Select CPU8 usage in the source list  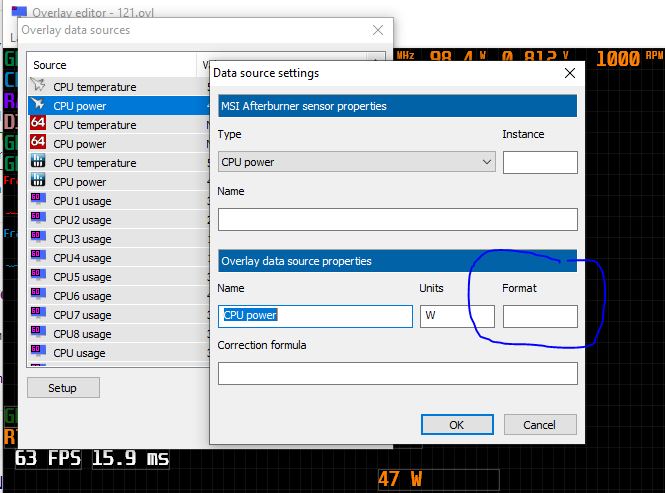coord(118,334)
